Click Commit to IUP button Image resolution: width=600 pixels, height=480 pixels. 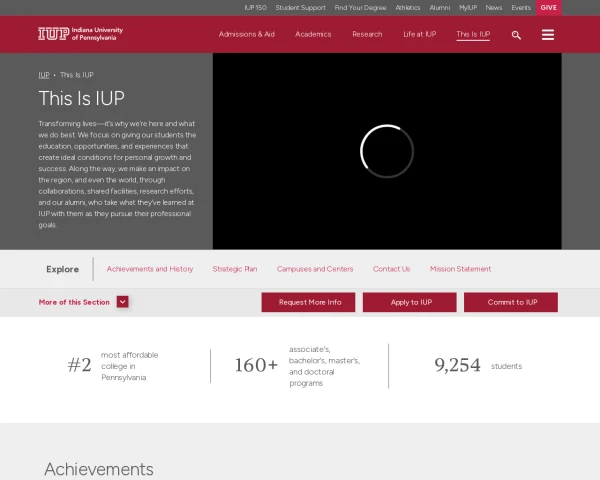coord(511,302)
